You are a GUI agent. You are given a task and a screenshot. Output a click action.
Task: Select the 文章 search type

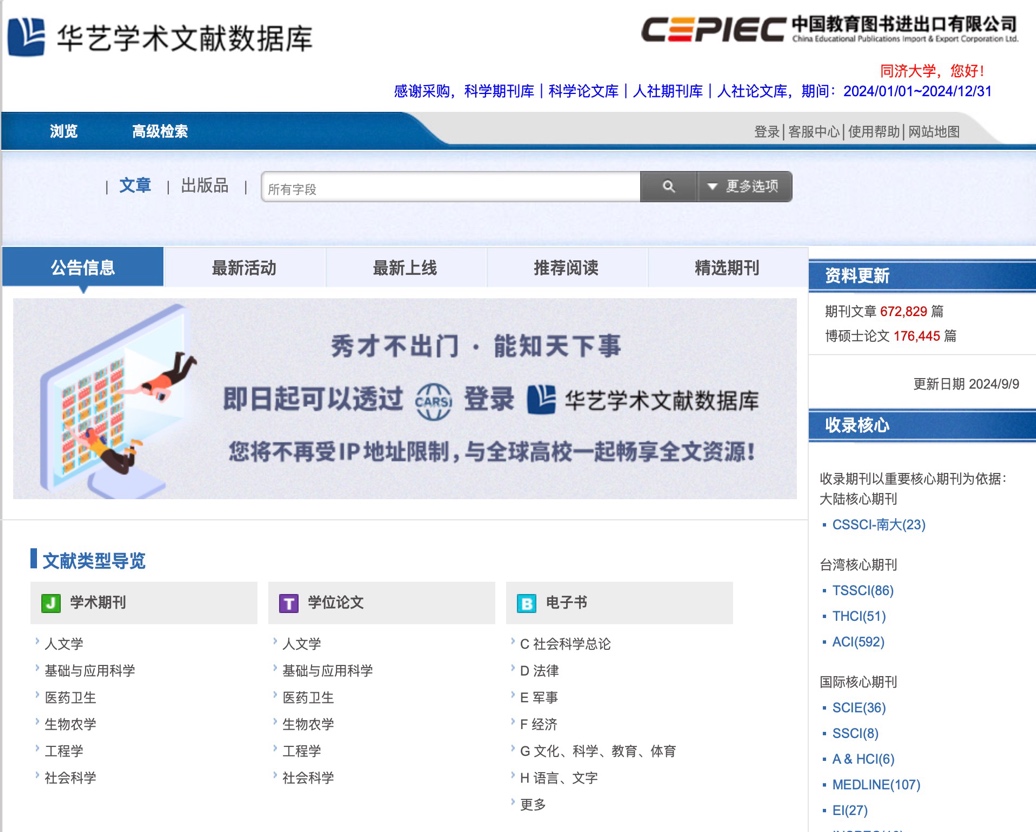tap(135, 186)
